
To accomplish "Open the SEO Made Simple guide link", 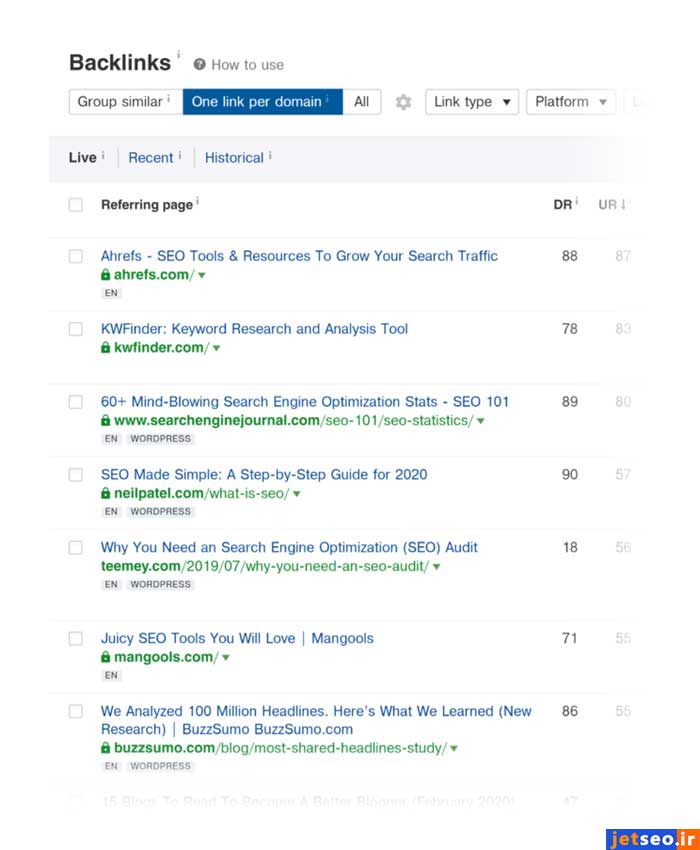I will [264, 475].
